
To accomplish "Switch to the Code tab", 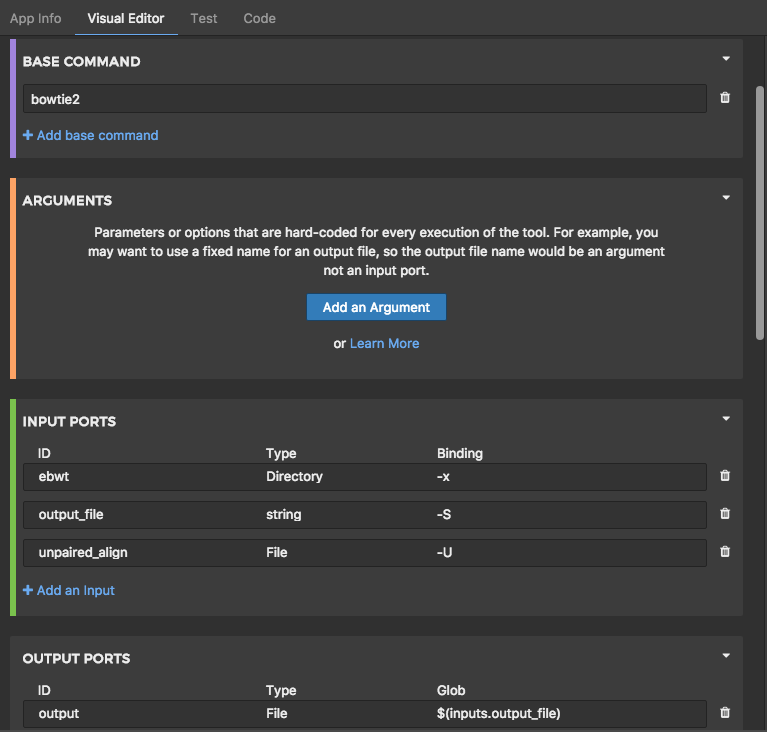I will pos(259,18).
